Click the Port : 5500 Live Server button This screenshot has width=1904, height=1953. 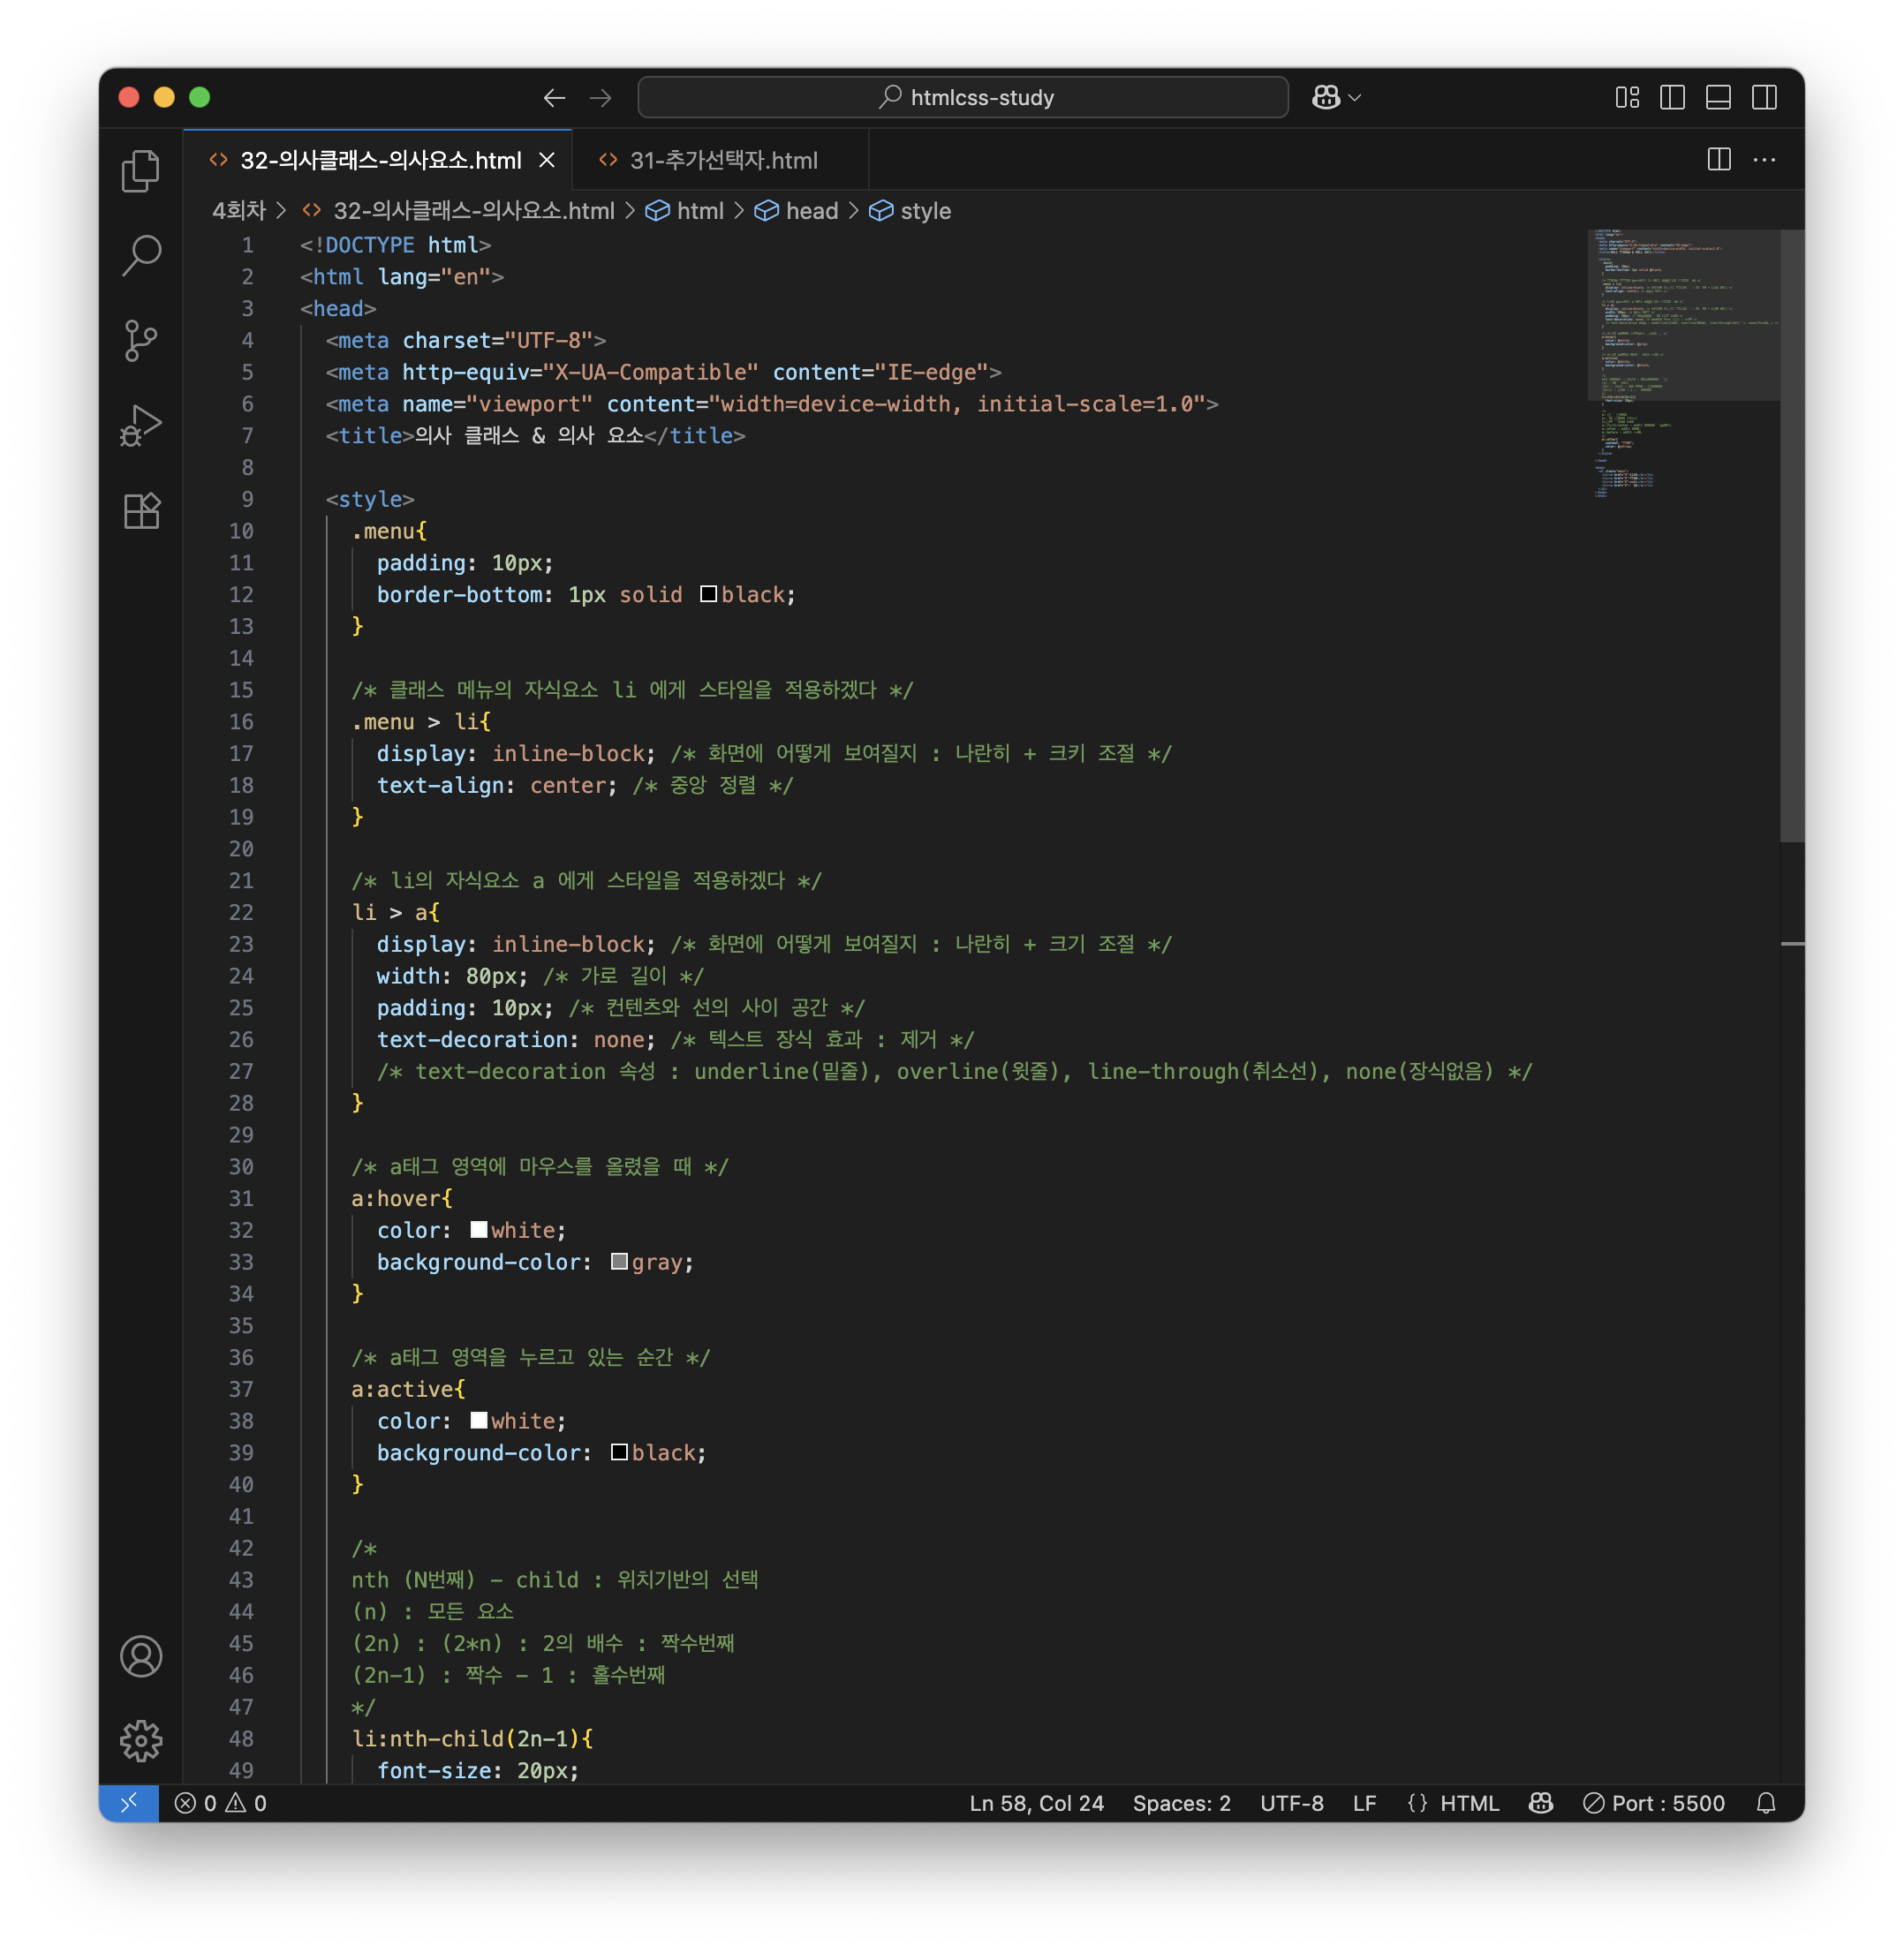(x=1655, y=1803)
